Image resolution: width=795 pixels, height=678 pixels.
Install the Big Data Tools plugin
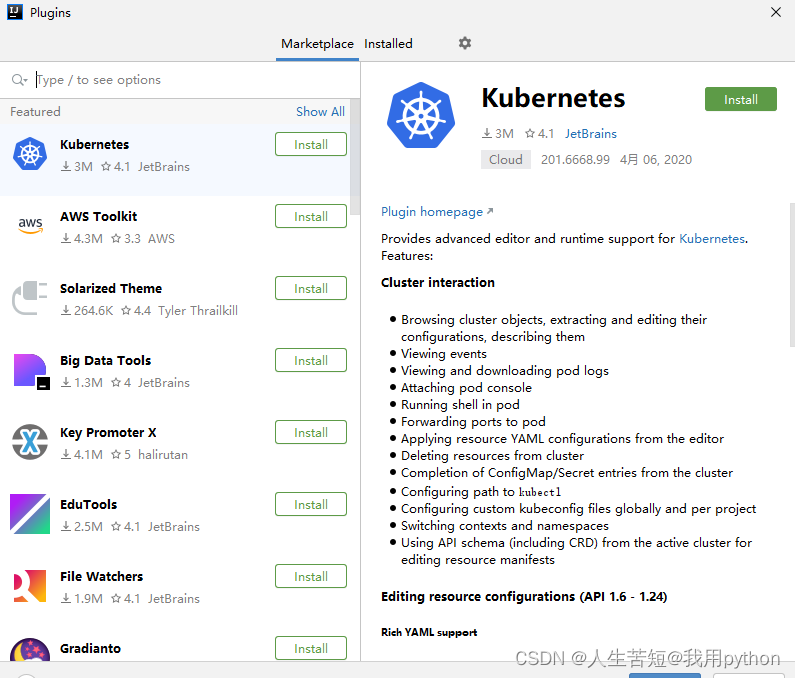[x=311, y=361]
